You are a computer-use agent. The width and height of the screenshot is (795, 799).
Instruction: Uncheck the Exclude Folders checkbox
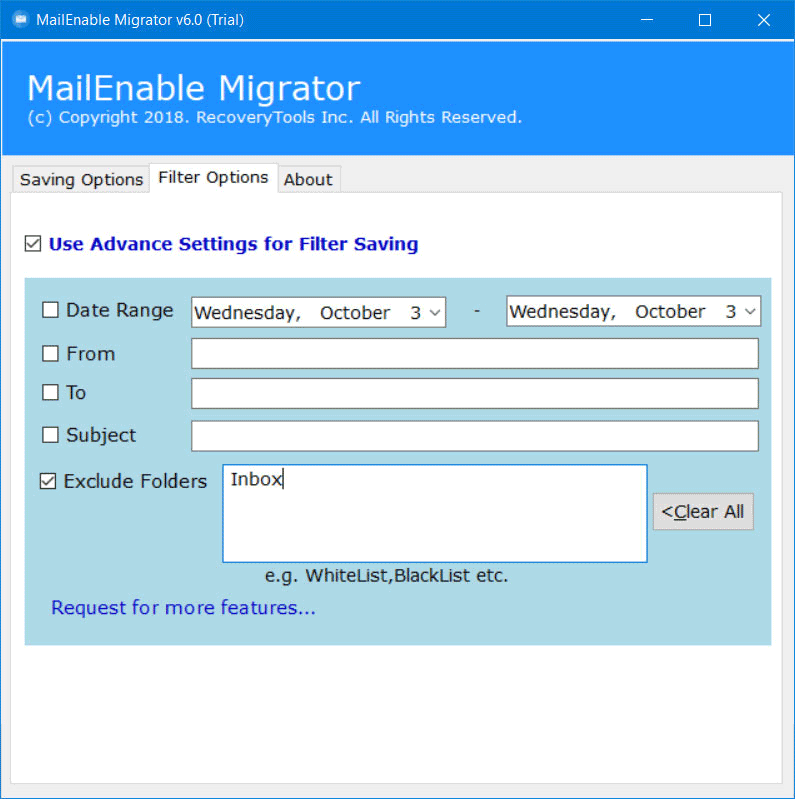click(x=48, y=481)
